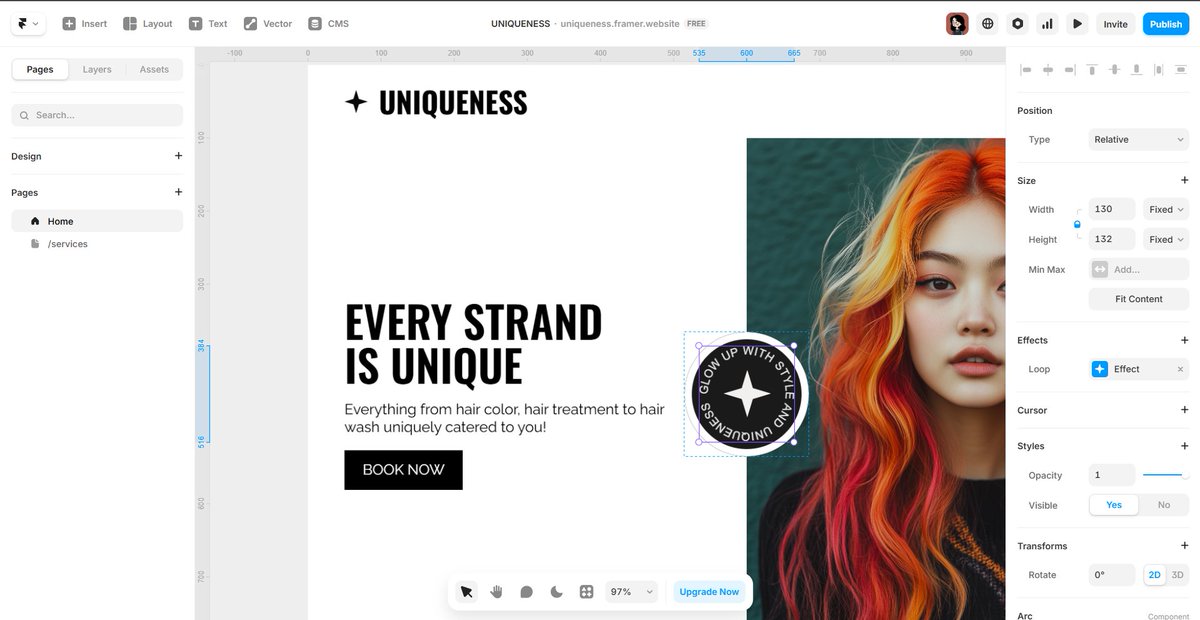Select the Home page
The width and height of the screenshot is (1200, 620).
(x=97, y=221)
